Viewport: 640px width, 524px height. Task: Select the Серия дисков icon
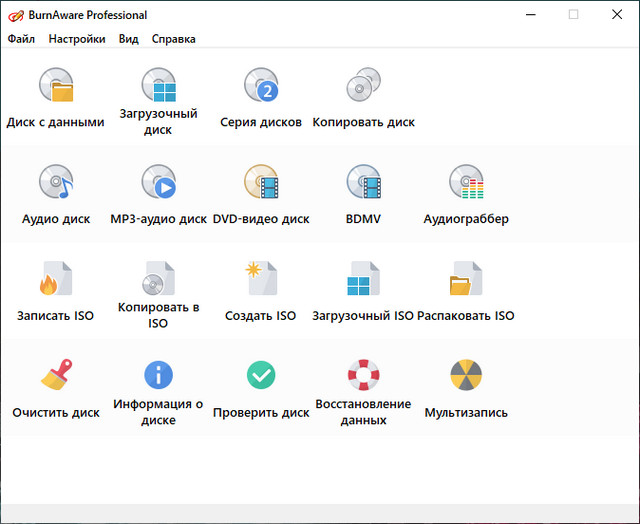pos(261,88)
